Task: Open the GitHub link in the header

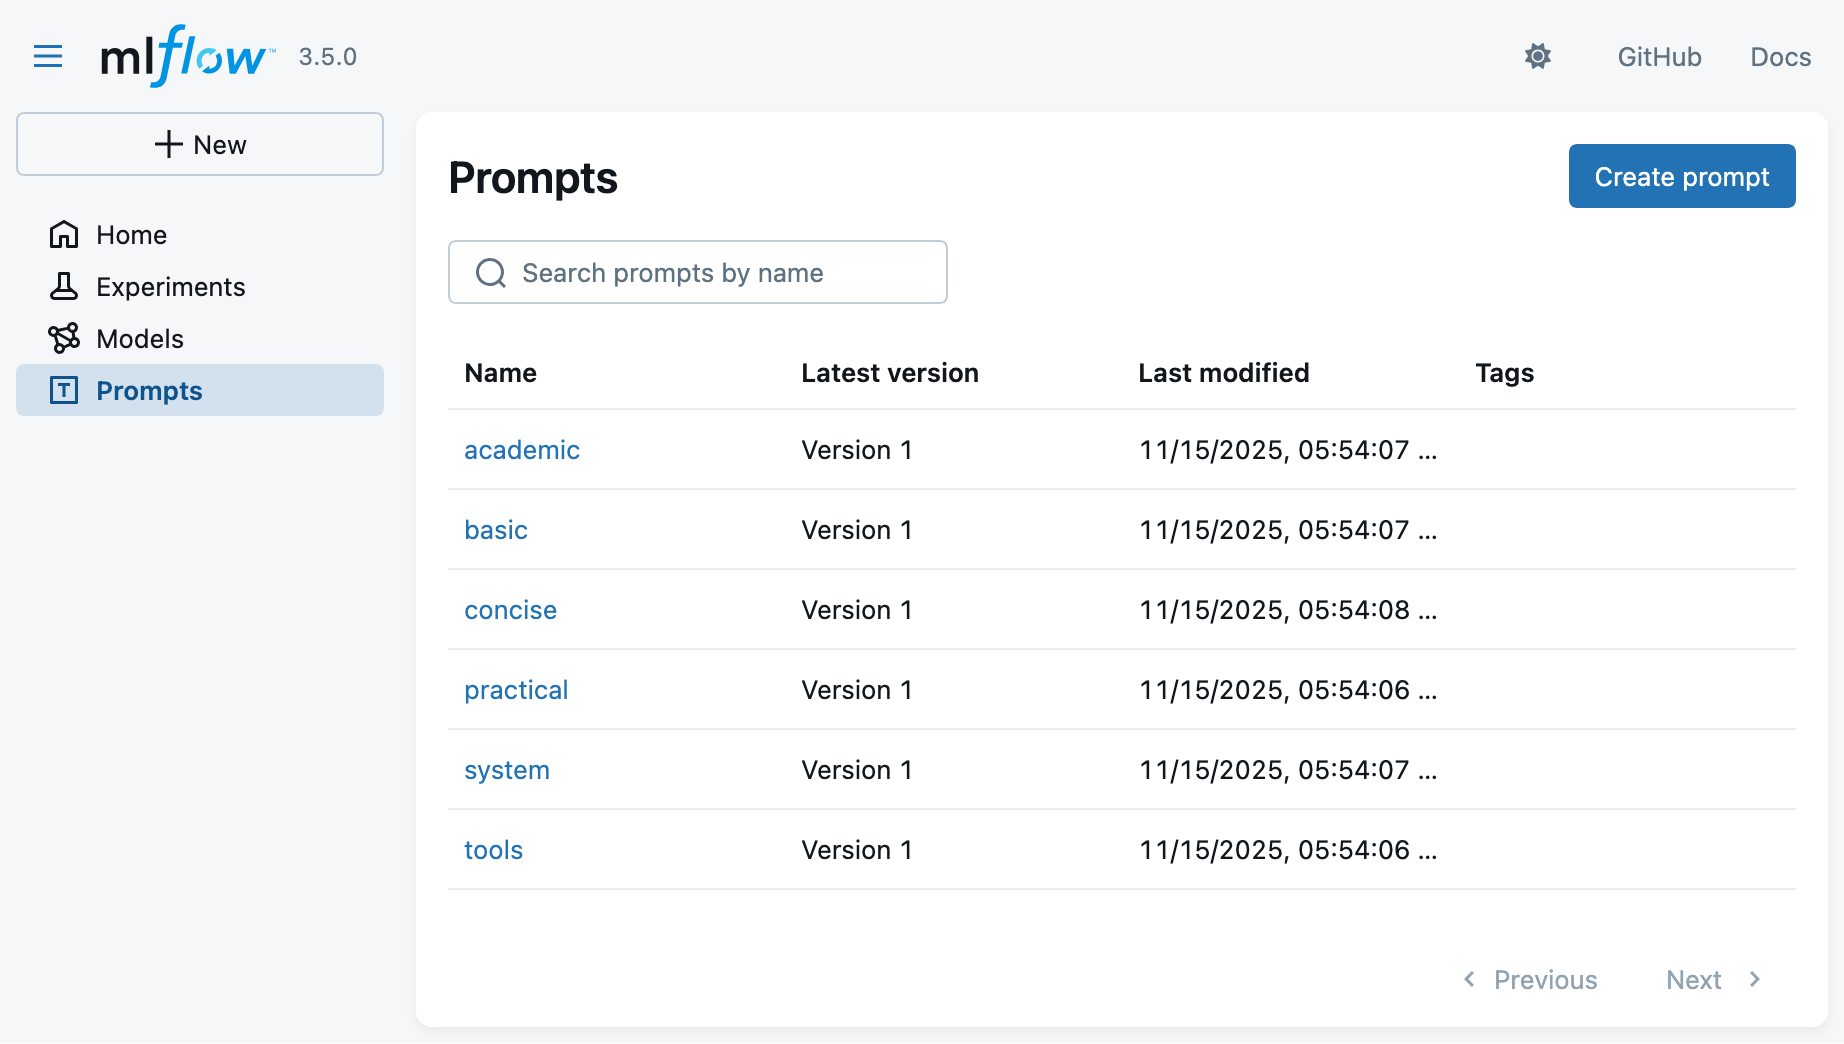Action: click(x=1659, y=57)
